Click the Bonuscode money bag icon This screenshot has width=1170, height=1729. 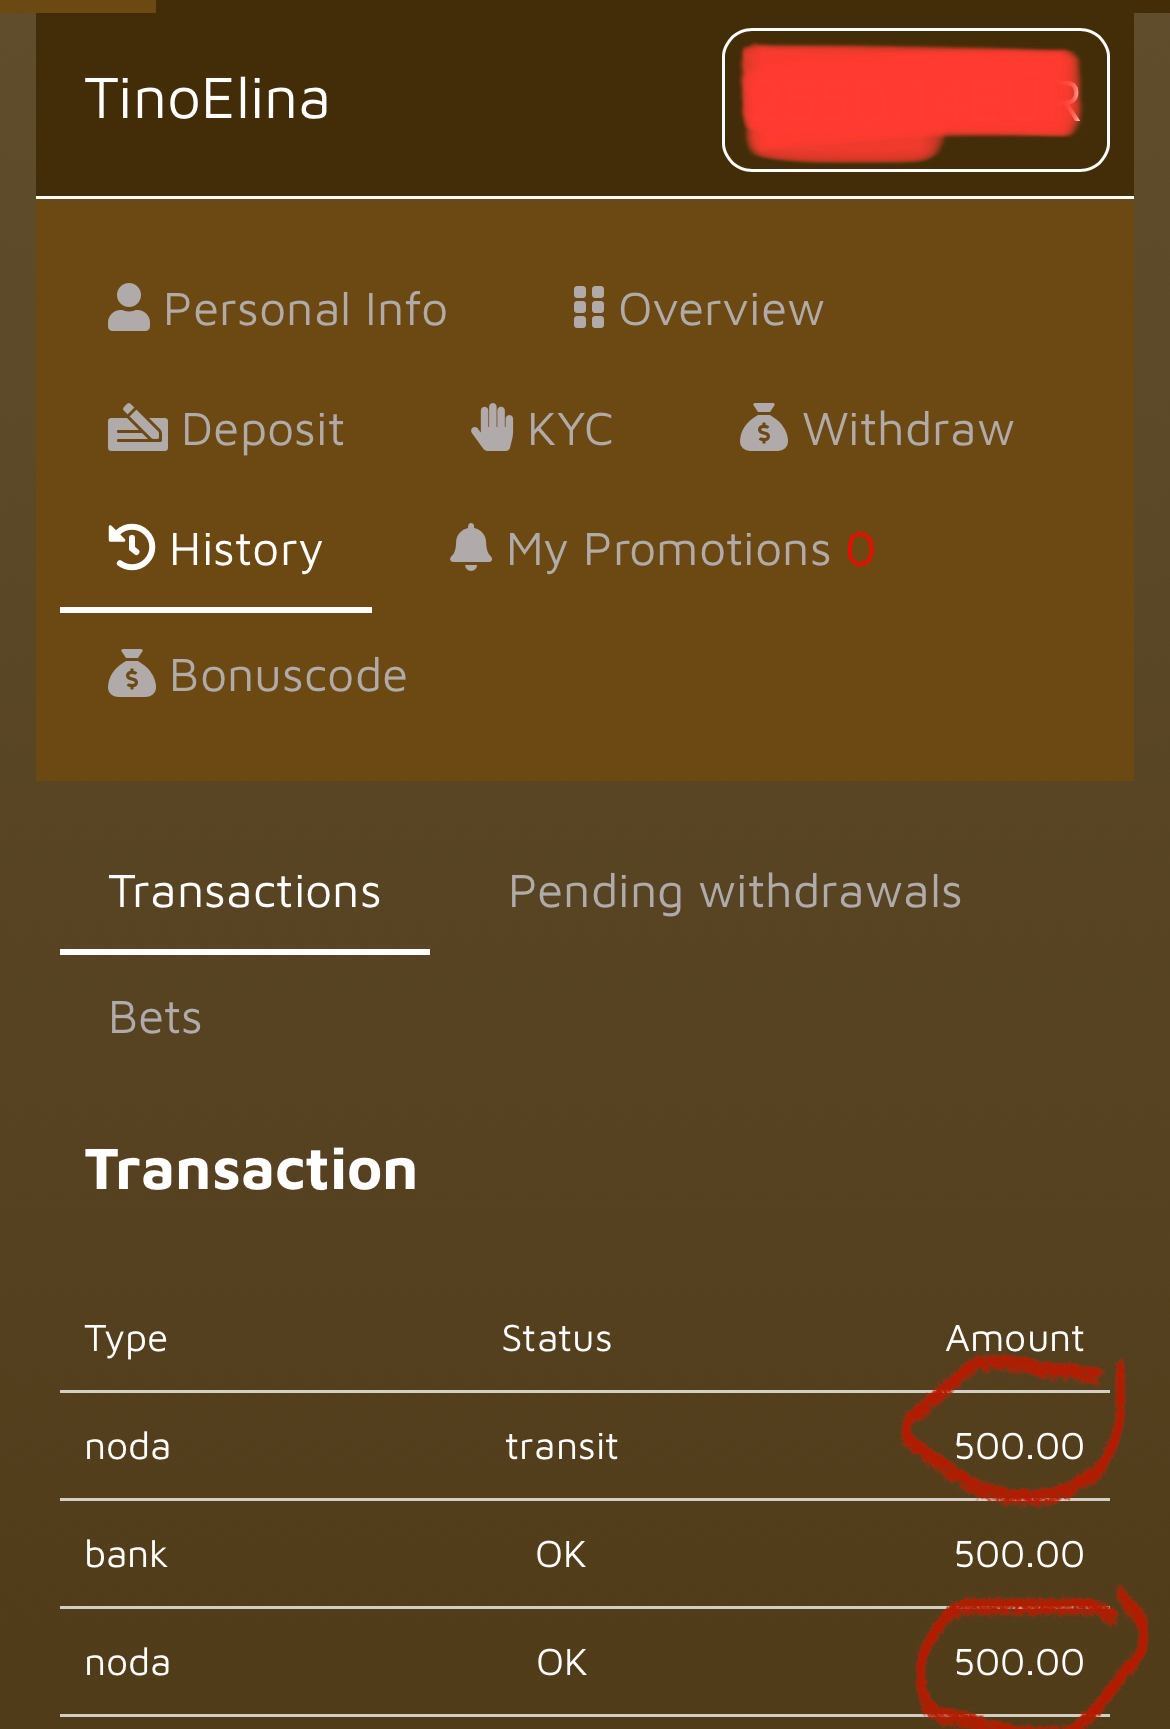pyautogui.click(x=131, y=674)
